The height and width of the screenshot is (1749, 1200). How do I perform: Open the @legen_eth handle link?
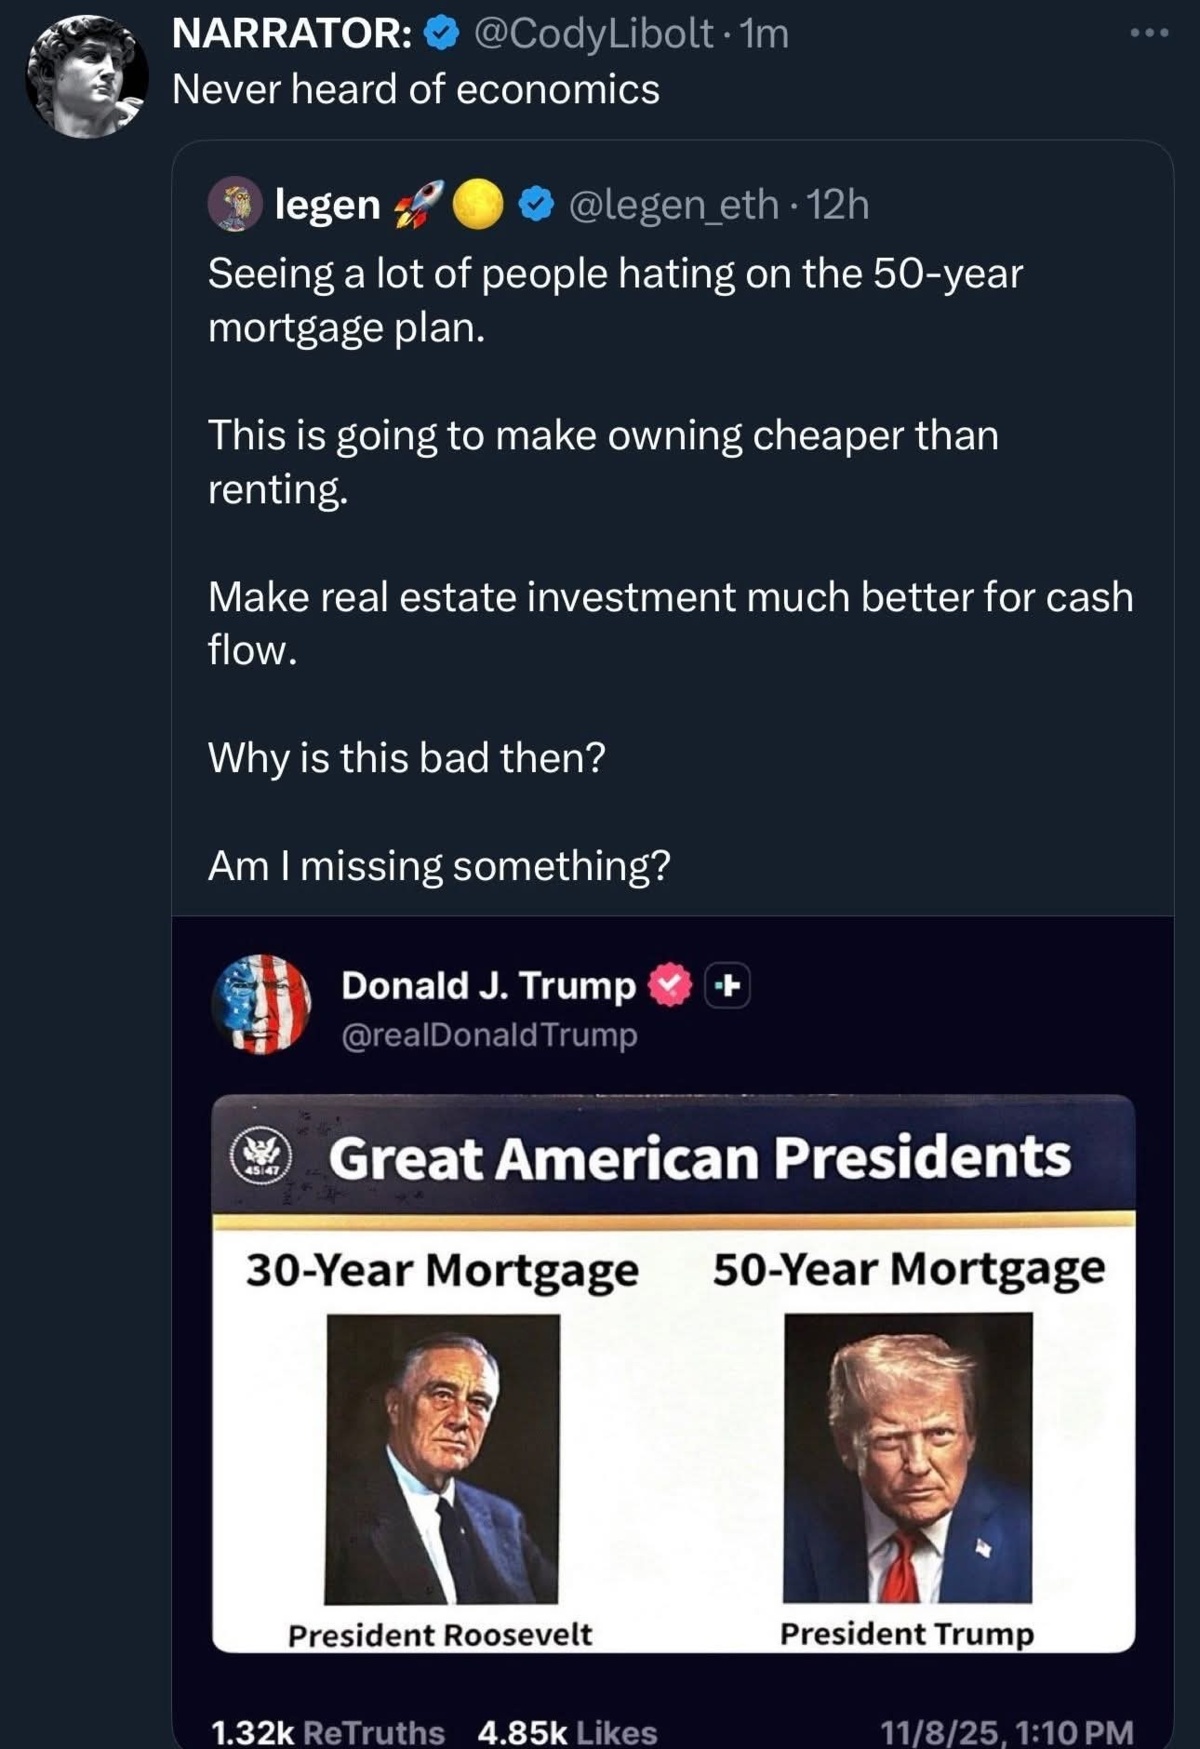[673, 204]
